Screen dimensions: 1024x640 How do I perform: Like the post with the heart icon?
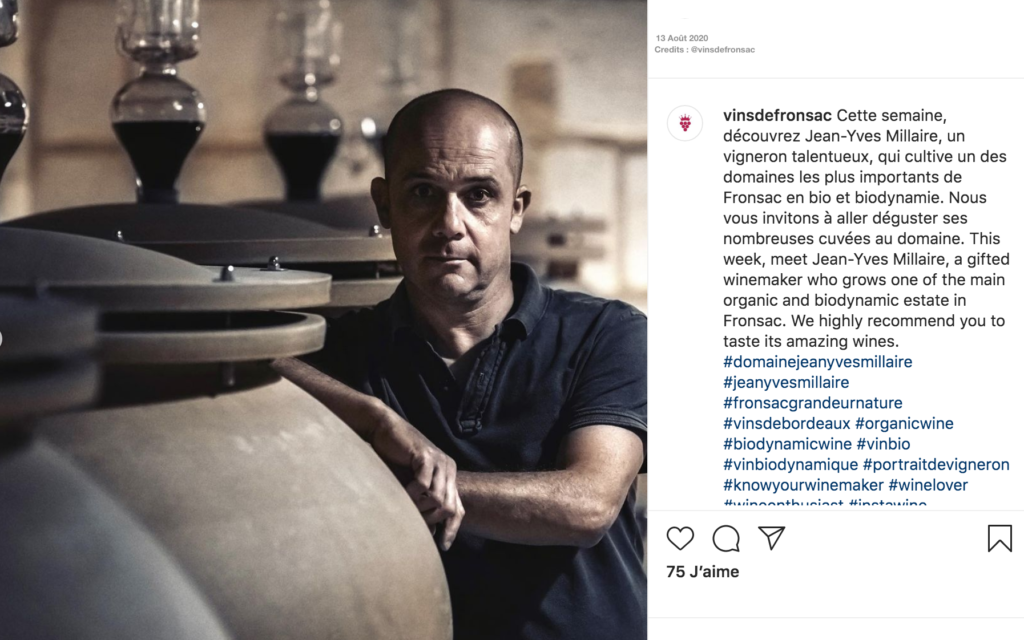click(x=680, y=539)
